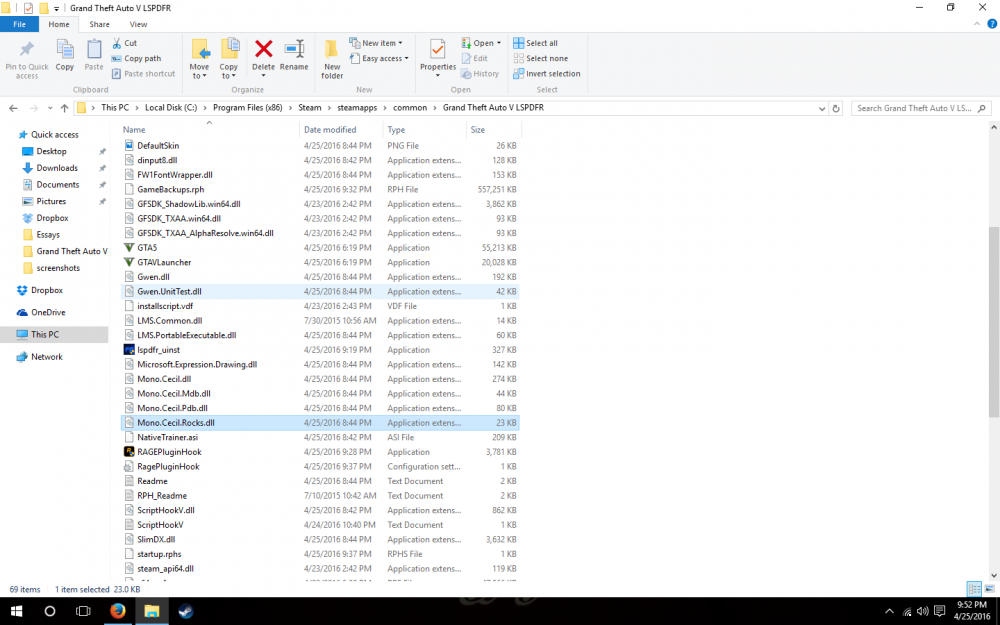Viewport: 1000px width, 625px height.
Task: Click the Refresh button beside address bar
Action: 835,108
